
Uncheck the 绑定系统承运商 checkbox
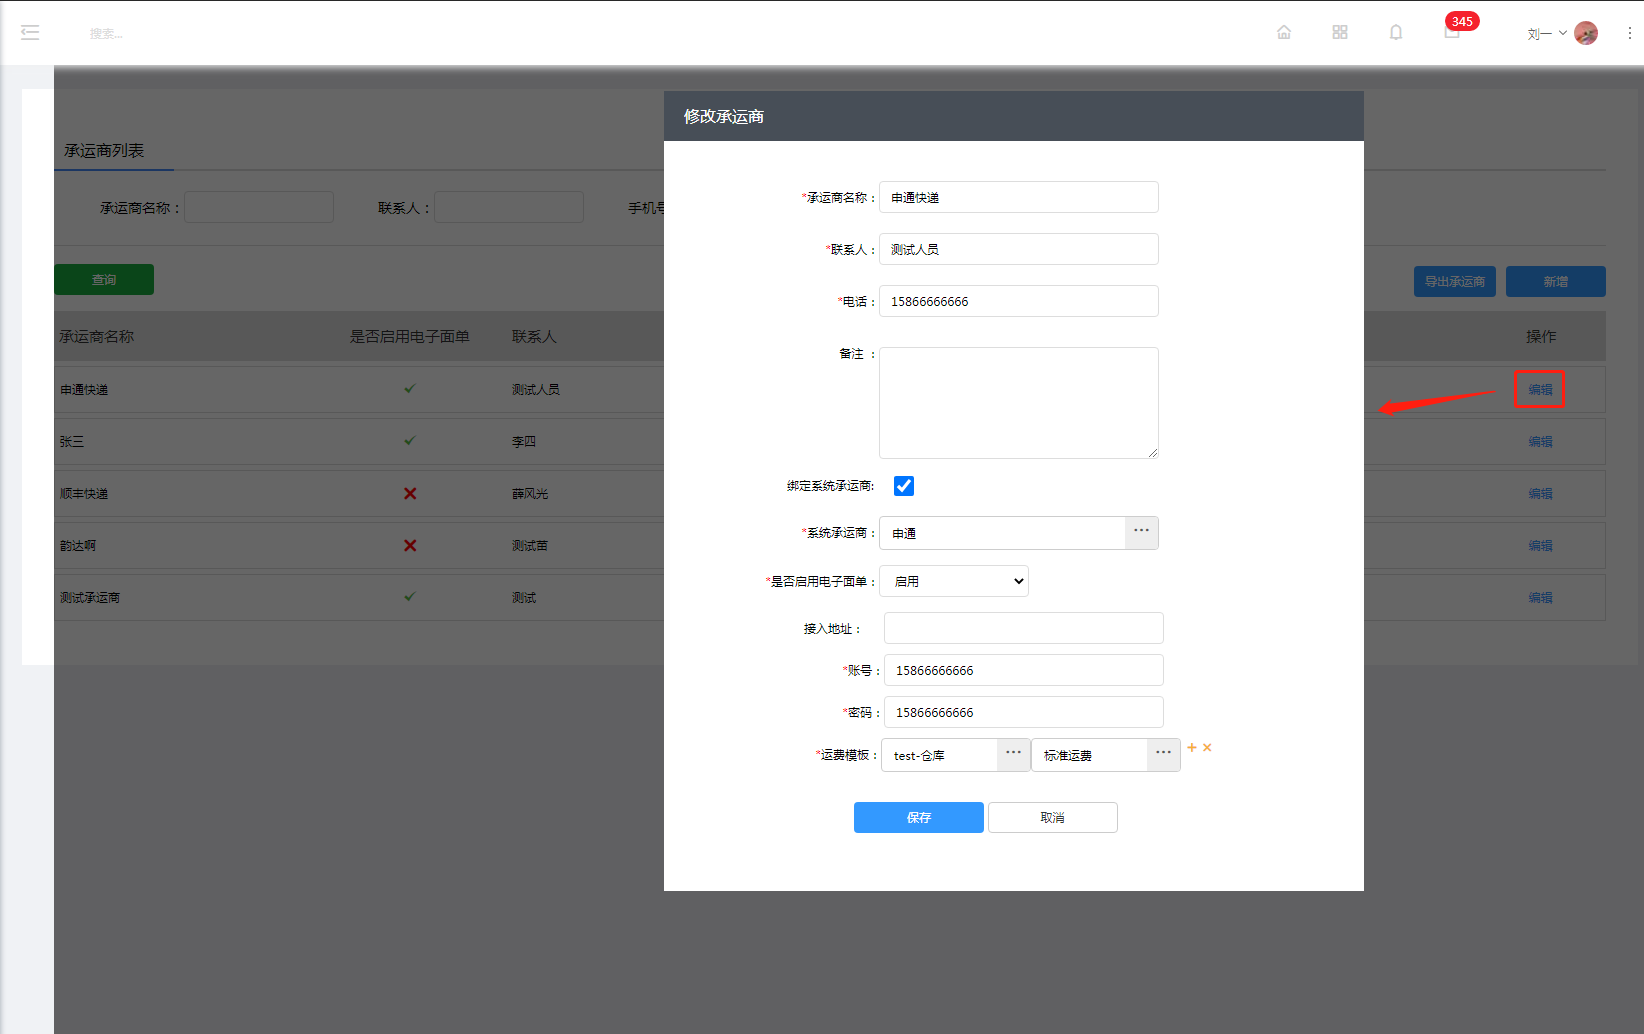(904, 486)
